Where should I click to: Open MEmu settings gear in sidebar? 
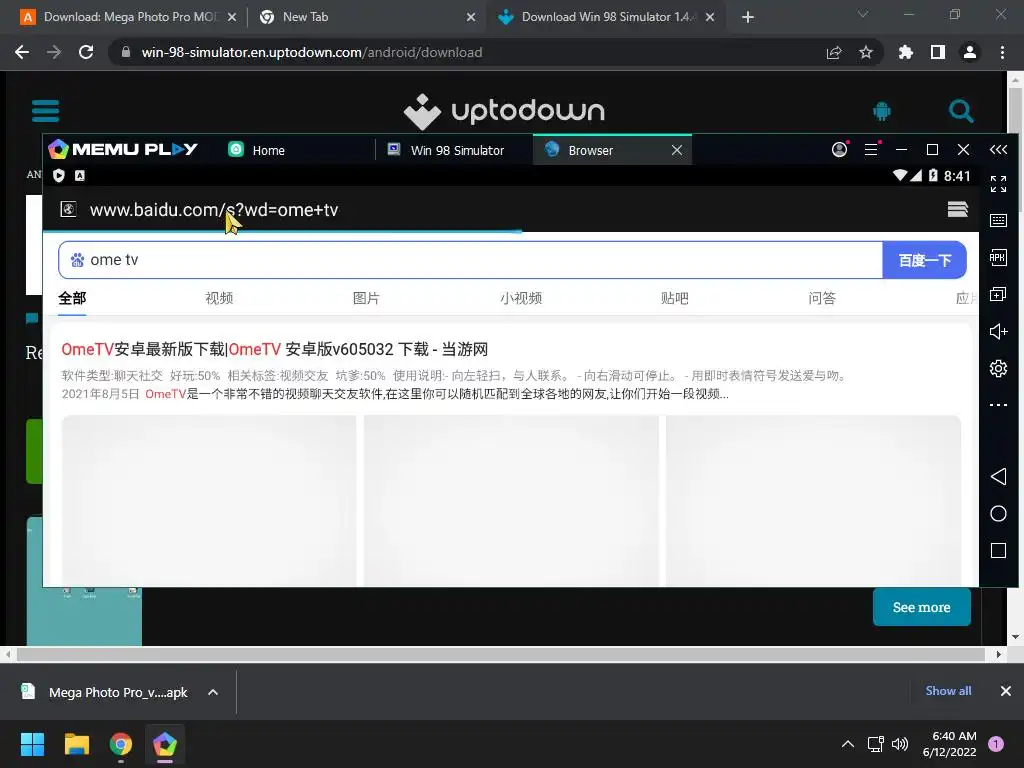(998, 368)
